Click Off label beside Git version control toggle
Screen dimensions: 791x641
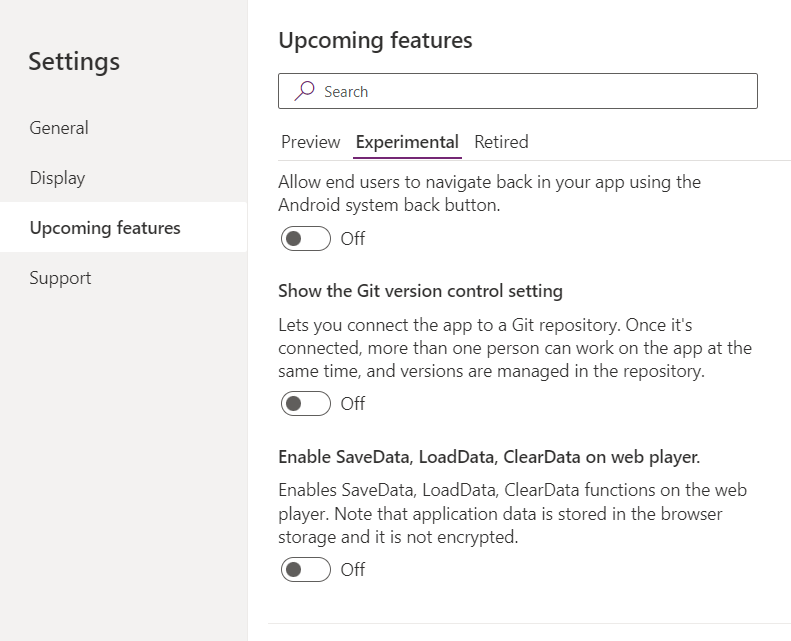(353, 403)
